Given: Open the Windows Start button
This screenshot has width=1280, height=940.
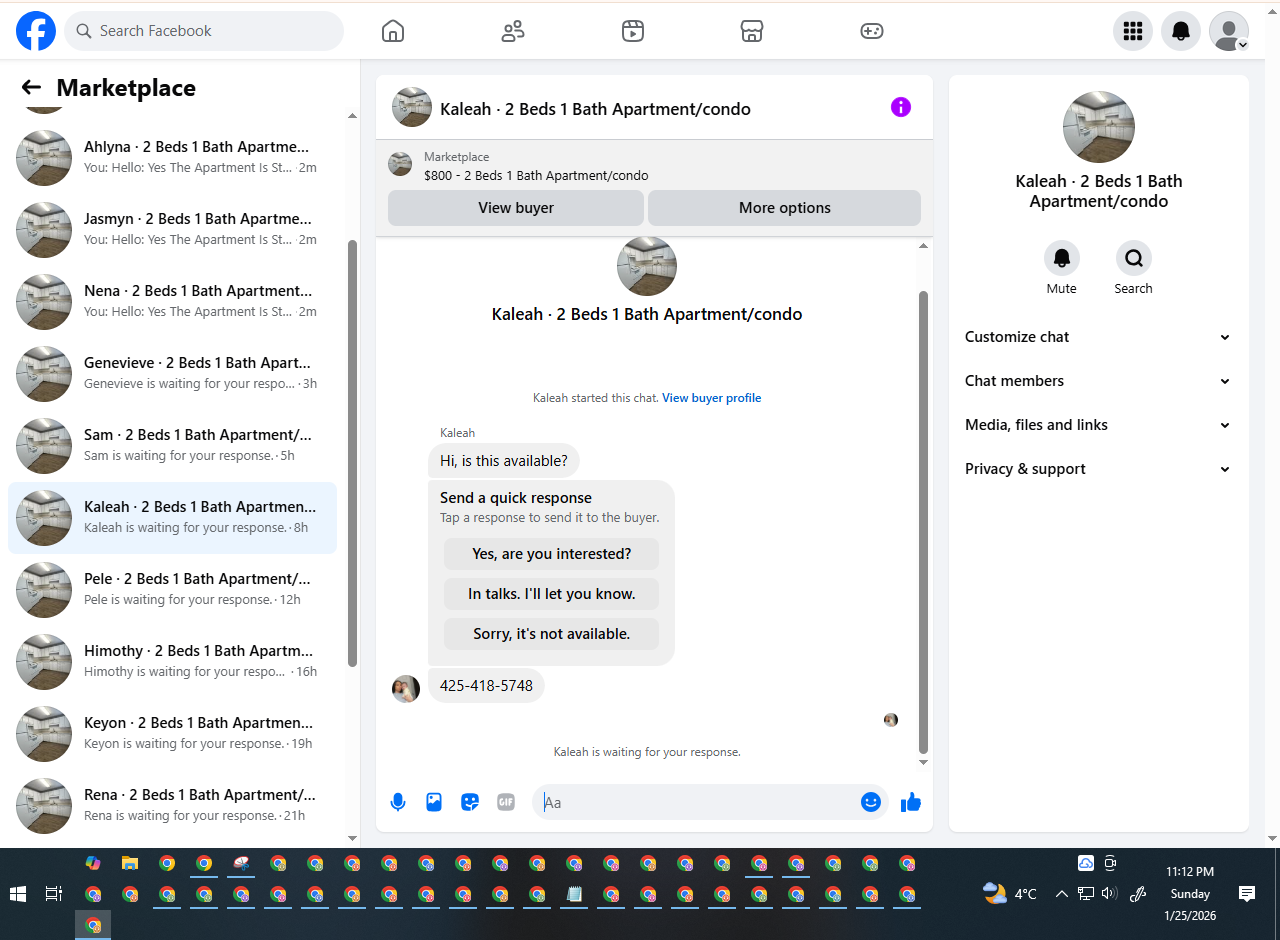Looking at the screenshot, I should (x=18, y=894).
